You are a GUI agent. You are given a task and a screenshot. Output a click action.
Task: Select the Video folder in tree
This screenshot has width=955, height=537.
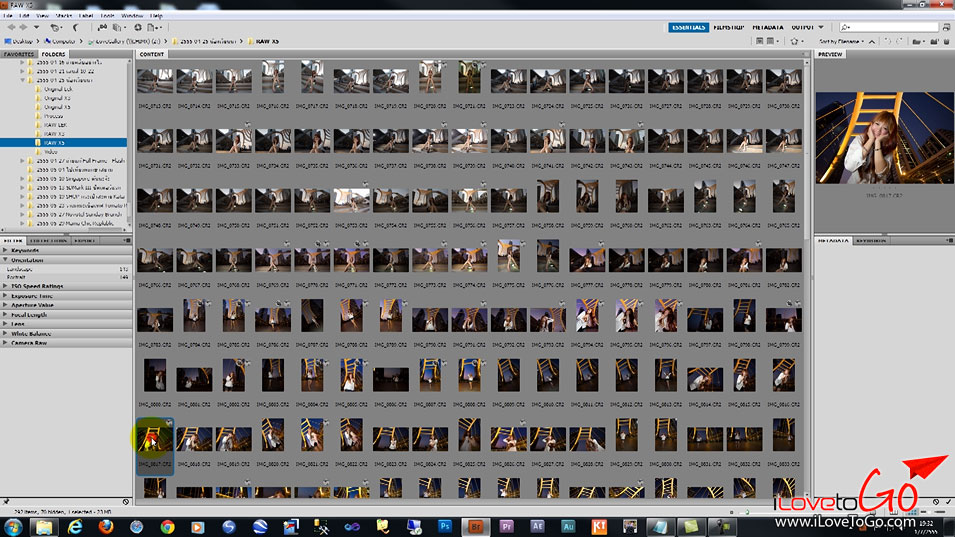pos(51,152)
